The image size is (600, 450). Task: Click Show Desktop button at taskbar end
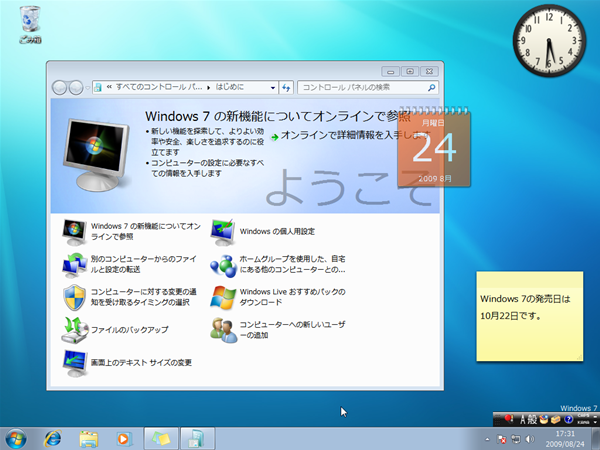click(x=596, y=439)
